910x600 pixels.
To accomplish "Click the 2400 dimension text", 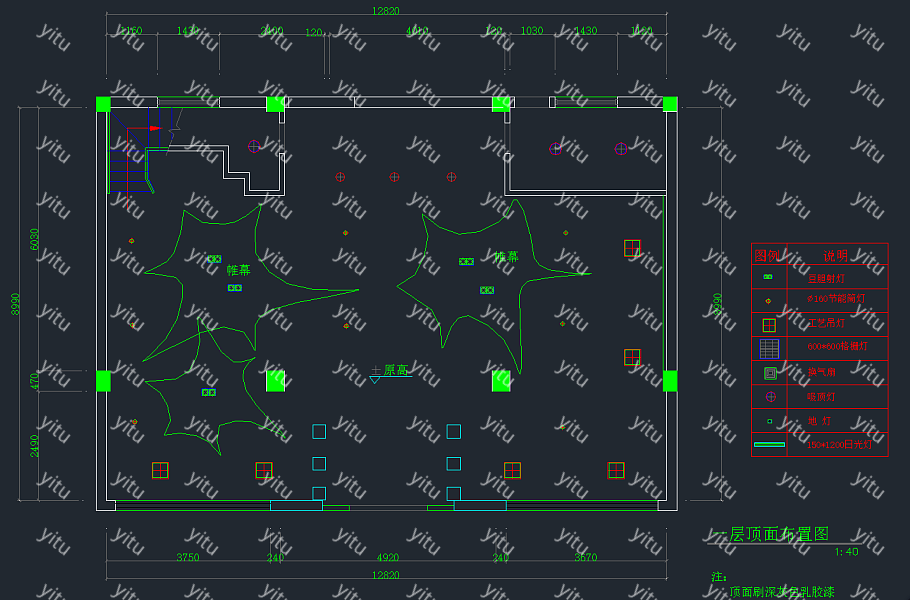I will 272,31.
